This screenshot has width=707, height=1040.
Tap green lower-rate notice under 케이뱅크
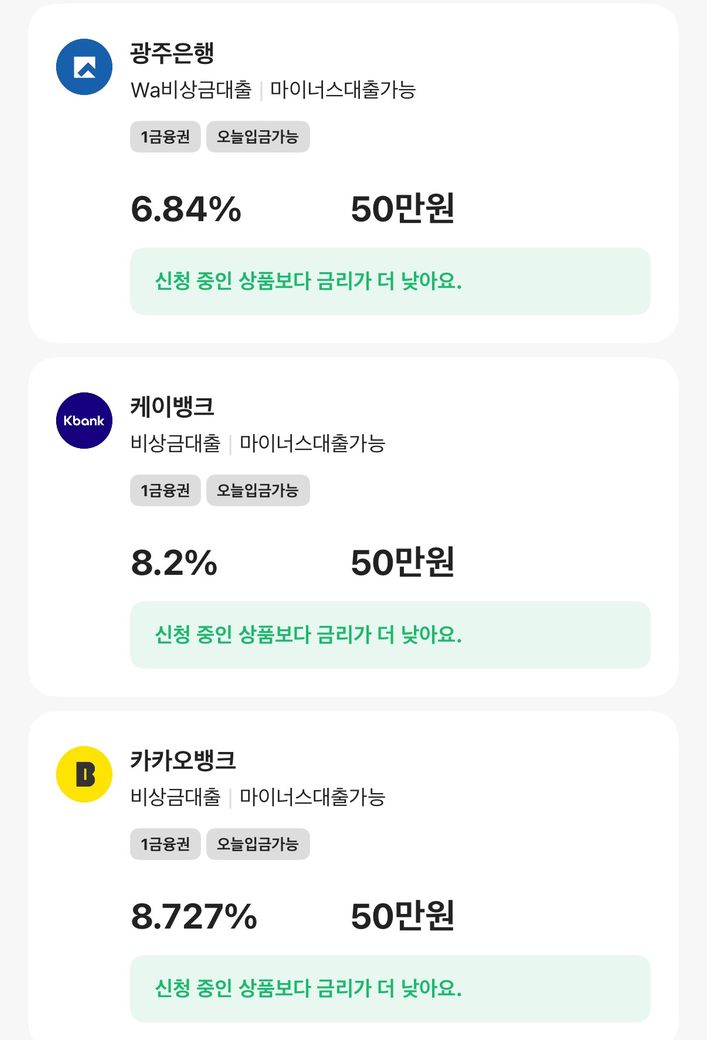pyautogui.click(x=390, y=635)
